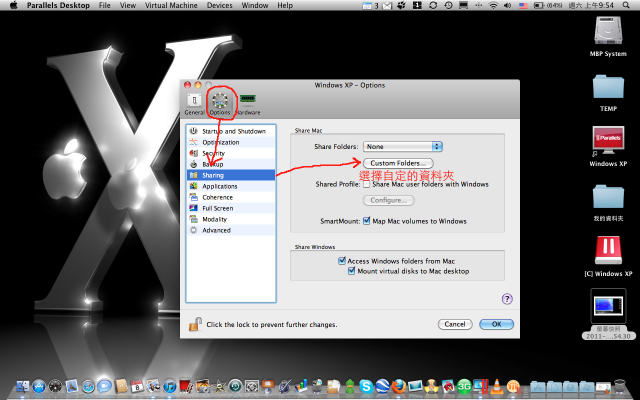Open the 3G app in the dock
Image resolution: width=640 pixels, height=400 pixels.
coord(464,386)
